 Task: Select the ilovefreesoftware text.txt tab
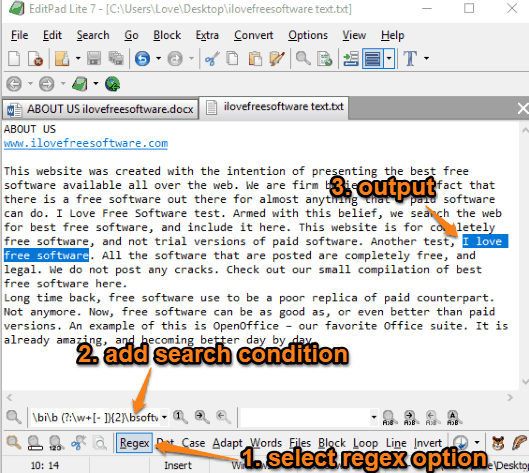tap(274, 107)
